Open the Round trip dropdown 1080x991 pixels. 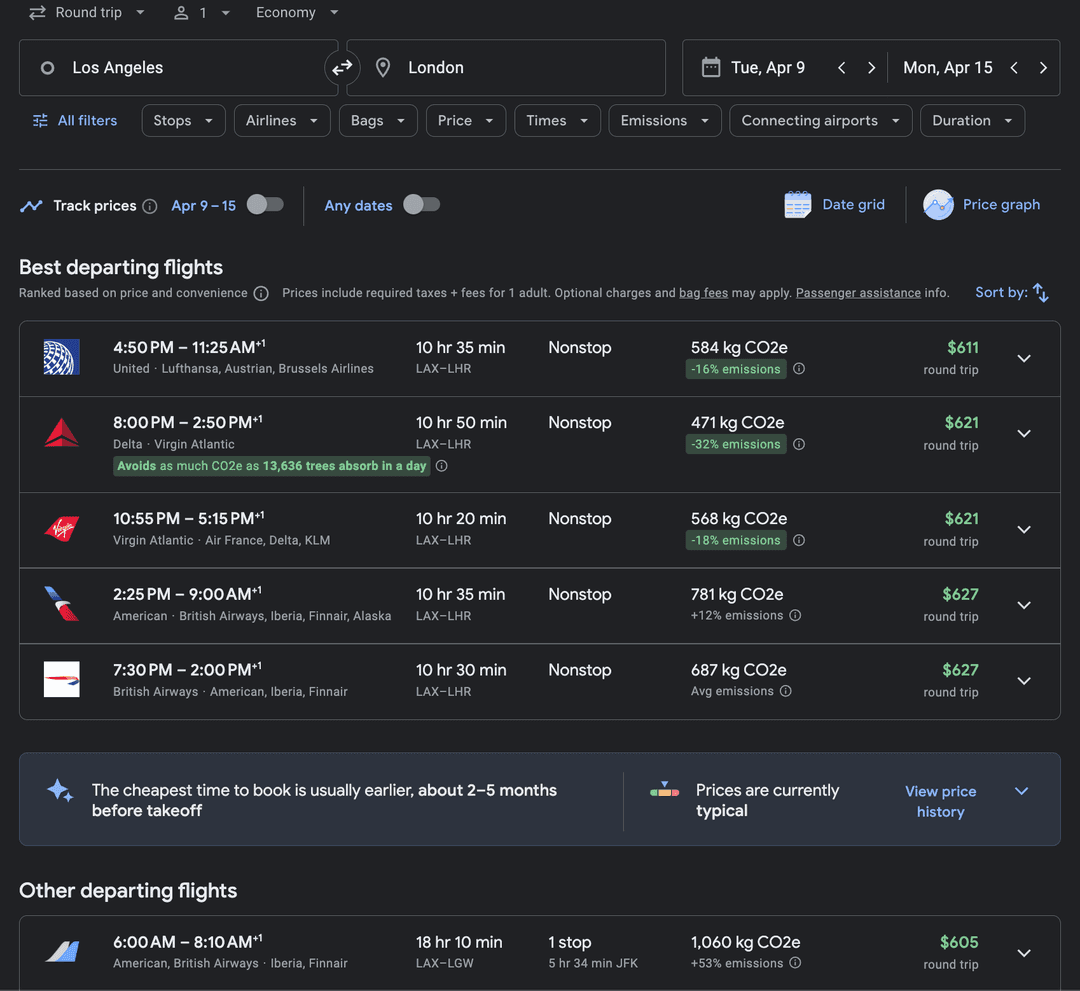(87, 12)
